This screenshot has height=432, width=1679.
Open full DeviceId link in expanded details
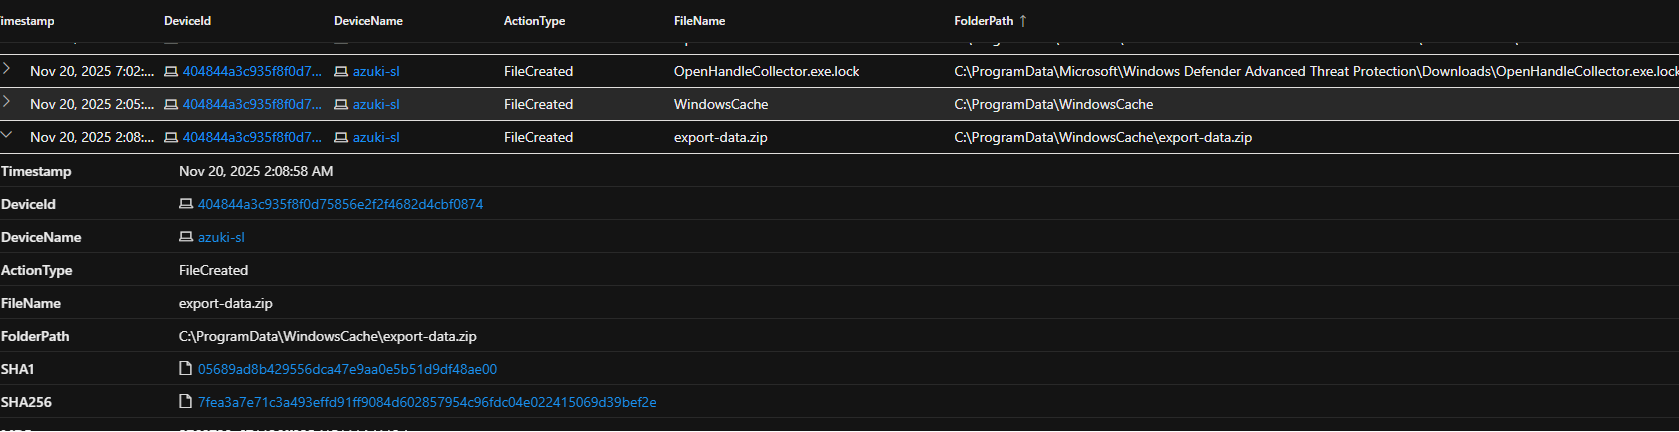[340, 204]
